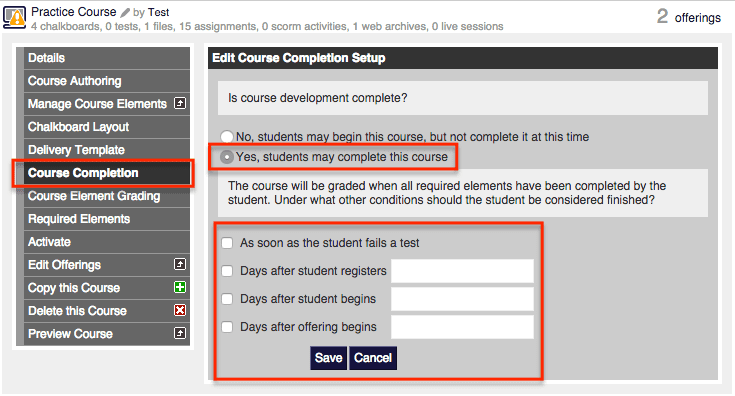Save the course completion setup
The width and height of the screenshot is (735, 396).
coord(328,358)
